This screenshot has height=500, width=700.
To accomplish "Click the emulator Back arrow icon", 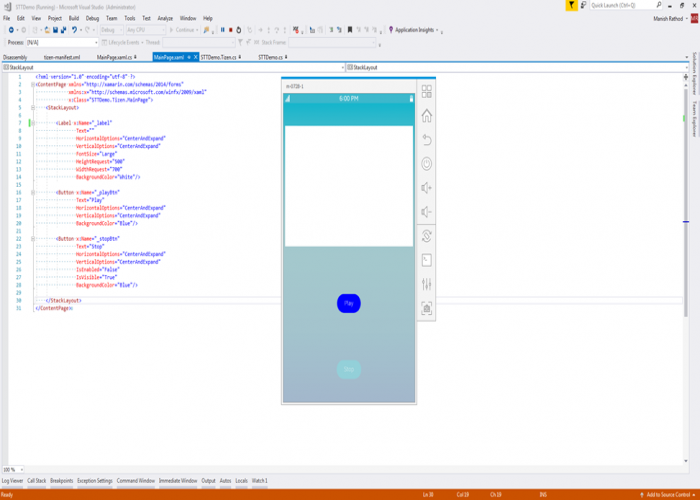I will point(427,140).
